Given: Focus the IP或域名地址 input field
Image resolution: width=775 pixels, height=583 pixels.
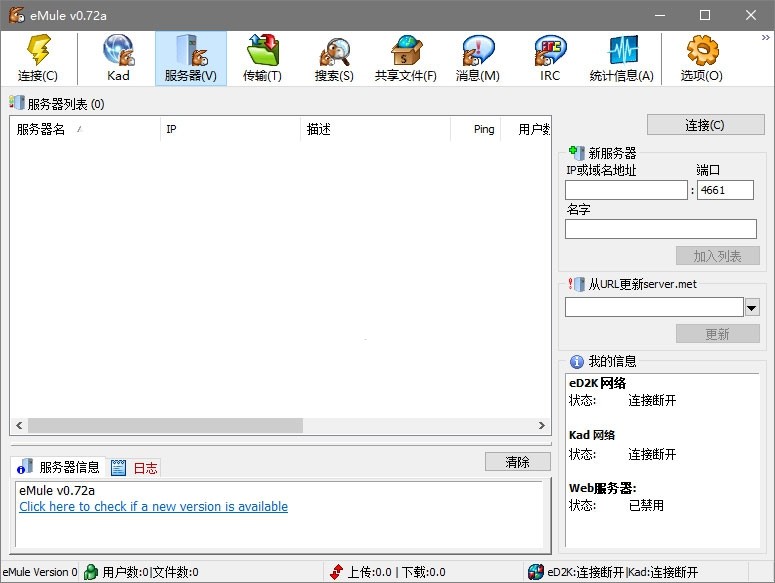Looking at the screenshot, I should (x=626, y=190).
